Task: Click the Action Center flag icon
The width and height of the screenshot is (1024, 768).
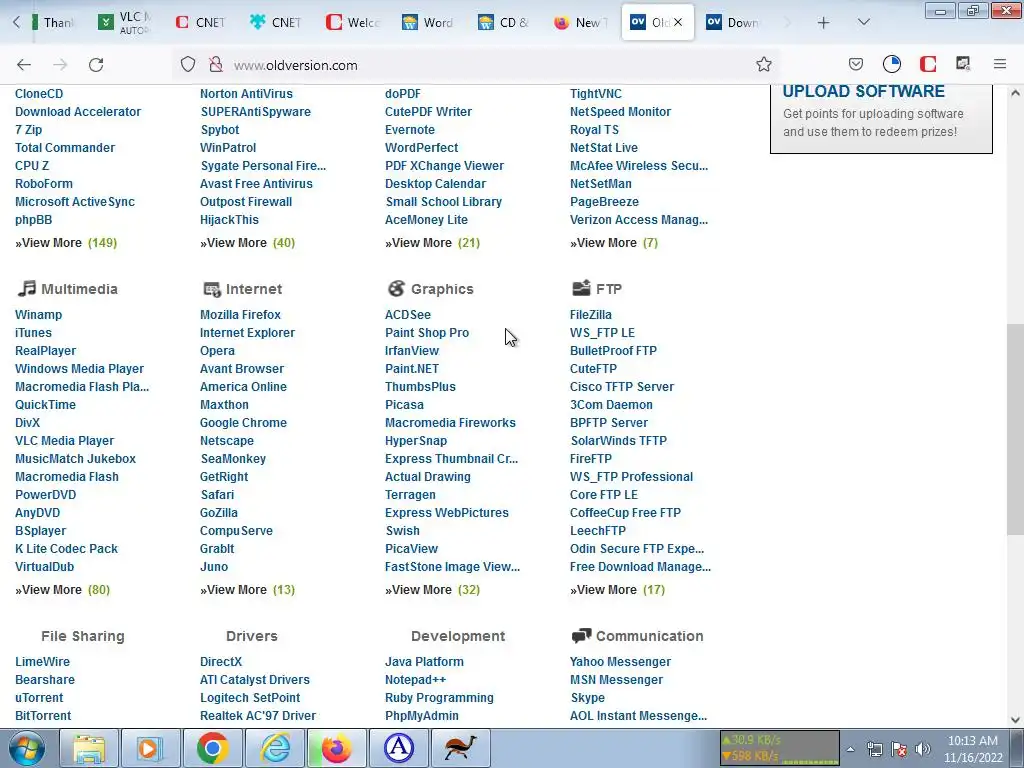Action: pyautogui.click(x=899, y=749)
